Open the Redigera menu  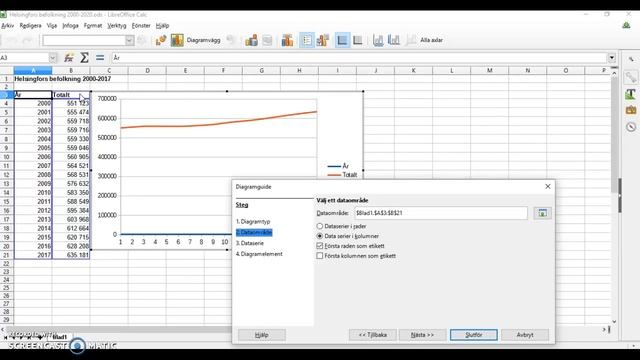point(31,25)
